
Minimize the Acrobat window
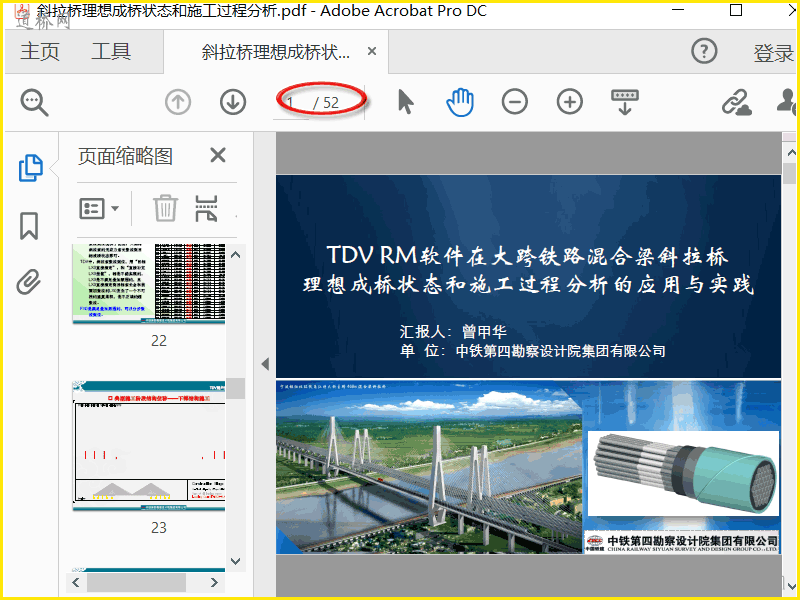click(x=678, y=10)
